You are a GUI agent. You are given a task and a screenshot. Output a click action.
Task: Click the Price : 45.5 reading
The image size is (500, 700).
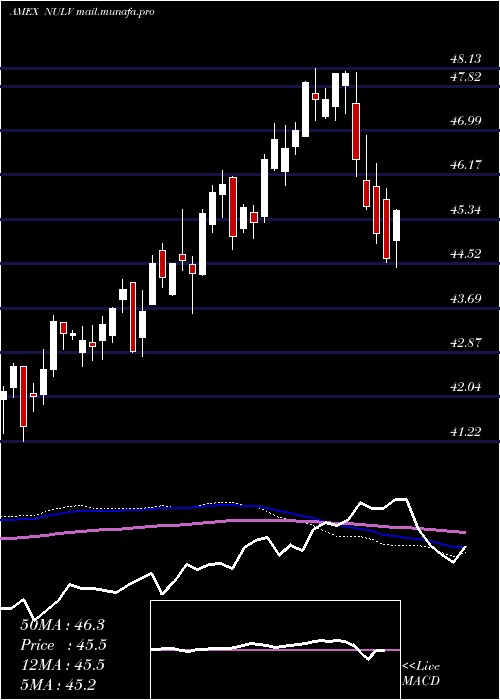click(x=64, y=645)
